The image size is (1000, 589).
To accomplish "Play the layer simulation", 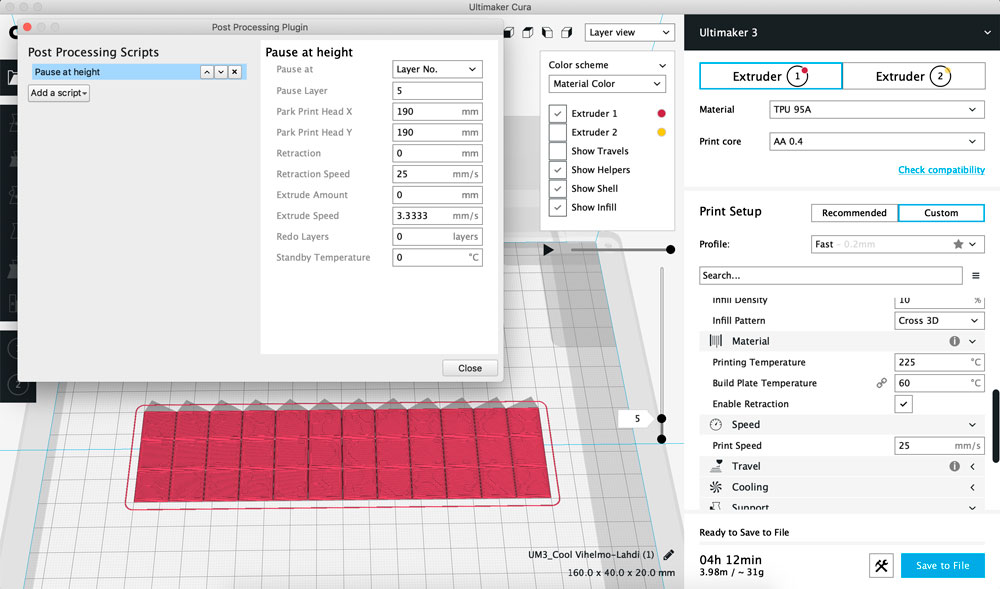I will 548,250.
